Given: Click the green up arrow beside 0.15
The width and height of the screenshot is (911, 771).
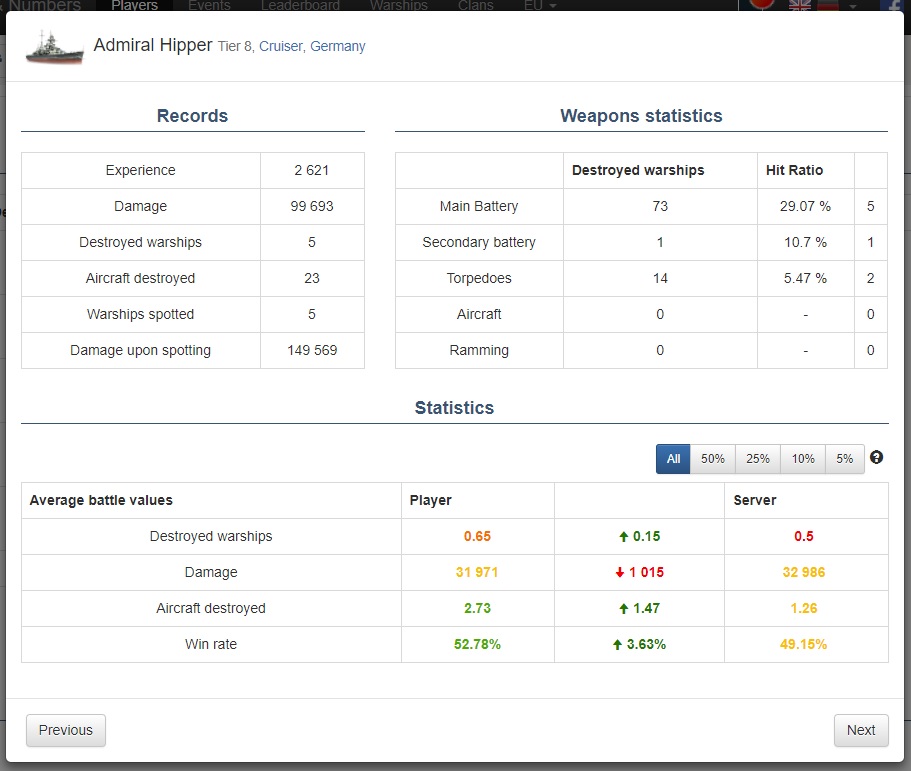Looking at the screenshot, I should [x=623, y=537].
